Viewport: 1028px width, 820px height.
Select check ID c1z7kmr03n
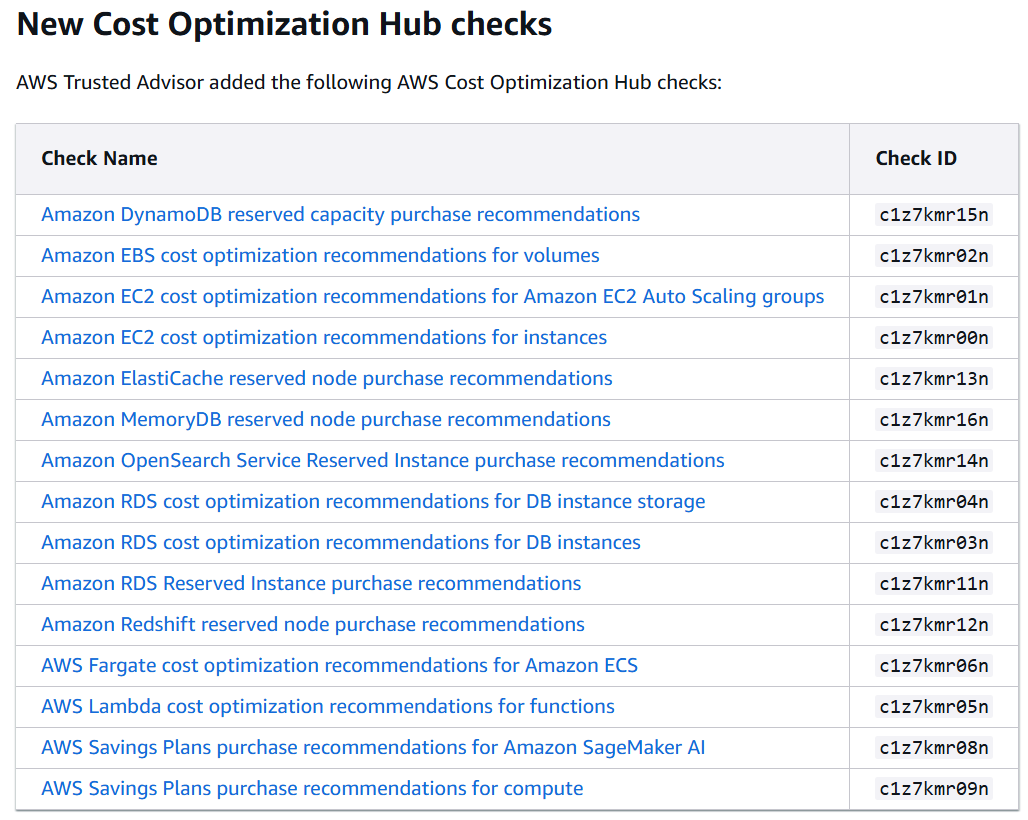(934, 543)
